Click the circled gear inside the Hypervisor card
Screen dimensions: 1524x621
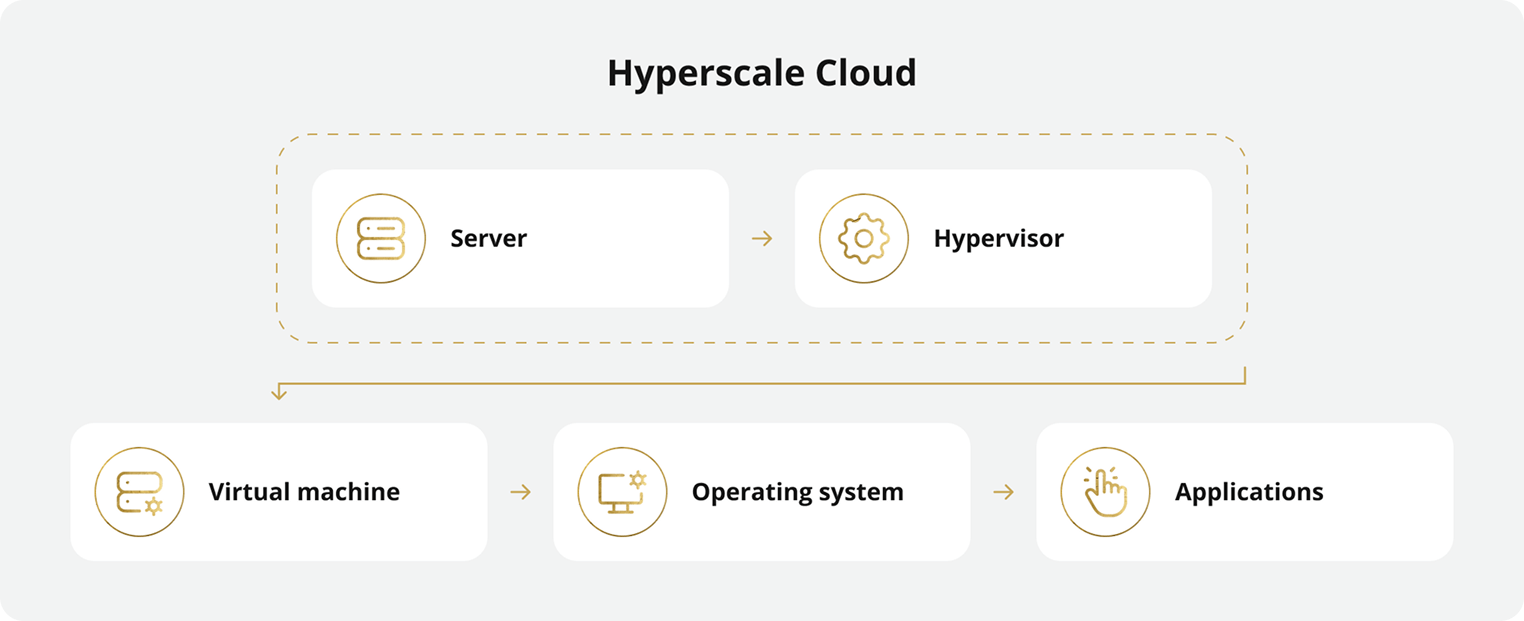(x=862, y=238)
